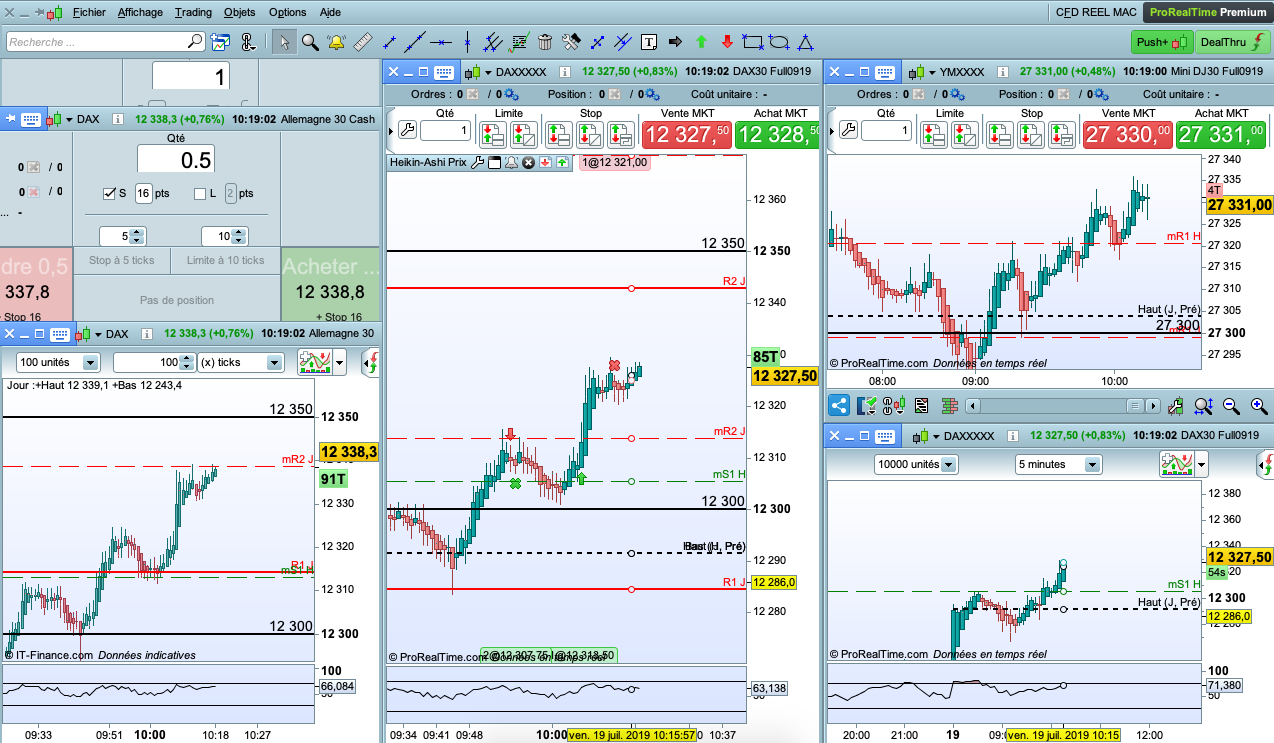This screenshot has width=1274, height=743.
Task: Click the chart window icon beside the search box
Action: [x=221, y=42]
